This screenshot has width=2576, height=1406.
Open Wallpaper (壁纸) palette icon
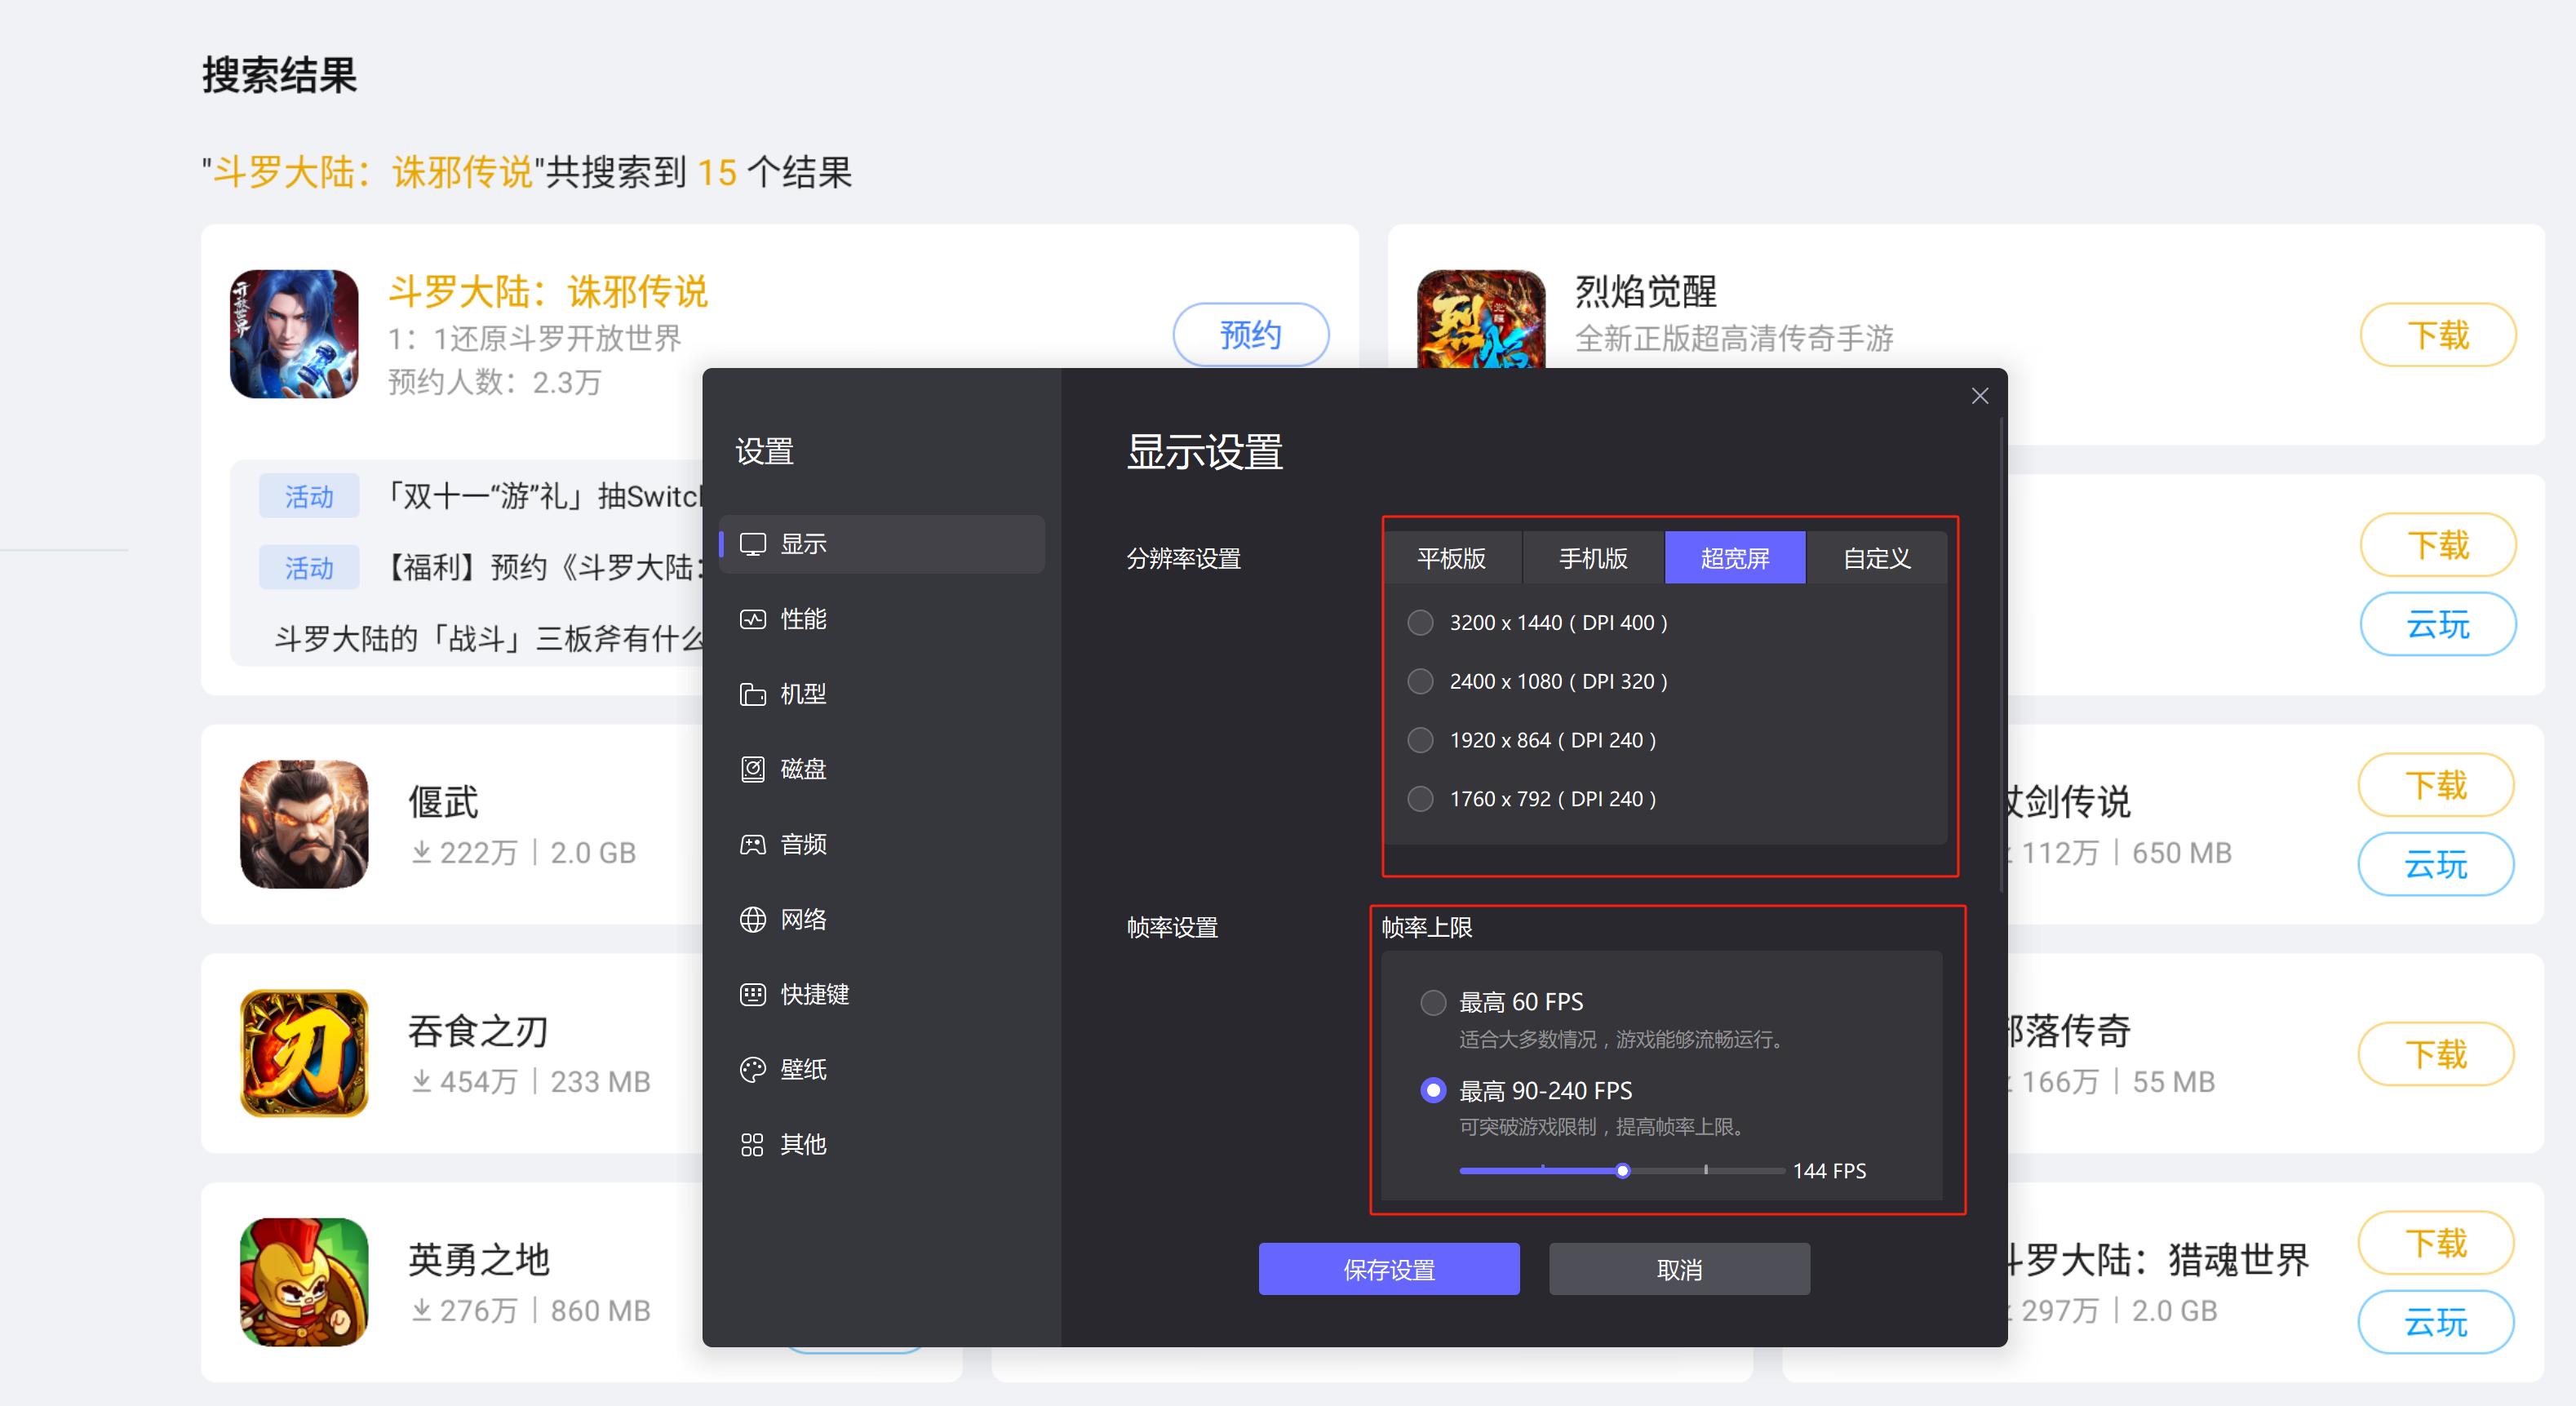pos(752,1069)
